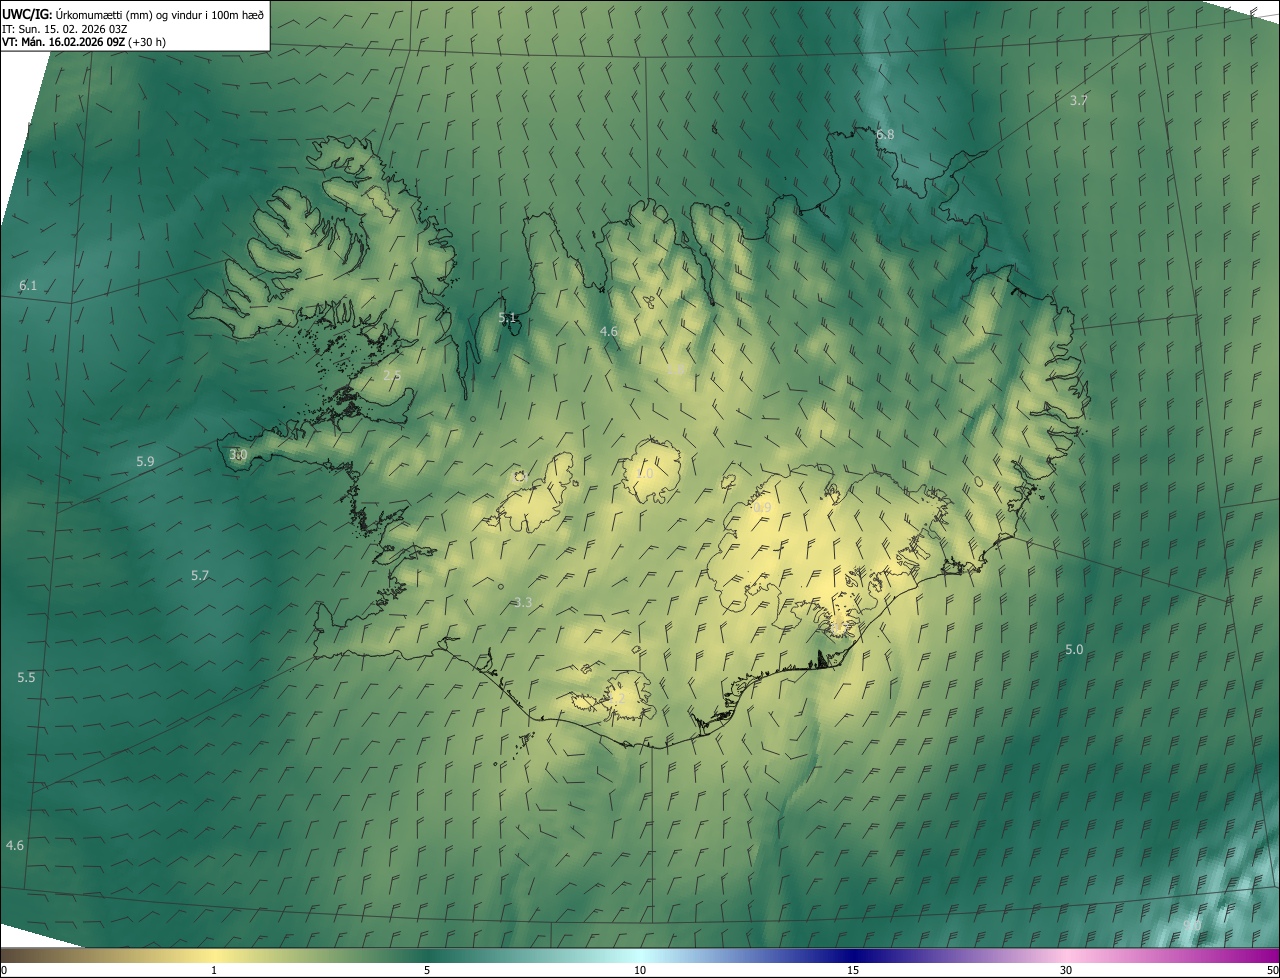Click the 5.5 value label on the map
This screenshot has height=978, width=1280.
pyautogui.click(x=26, y=677)
